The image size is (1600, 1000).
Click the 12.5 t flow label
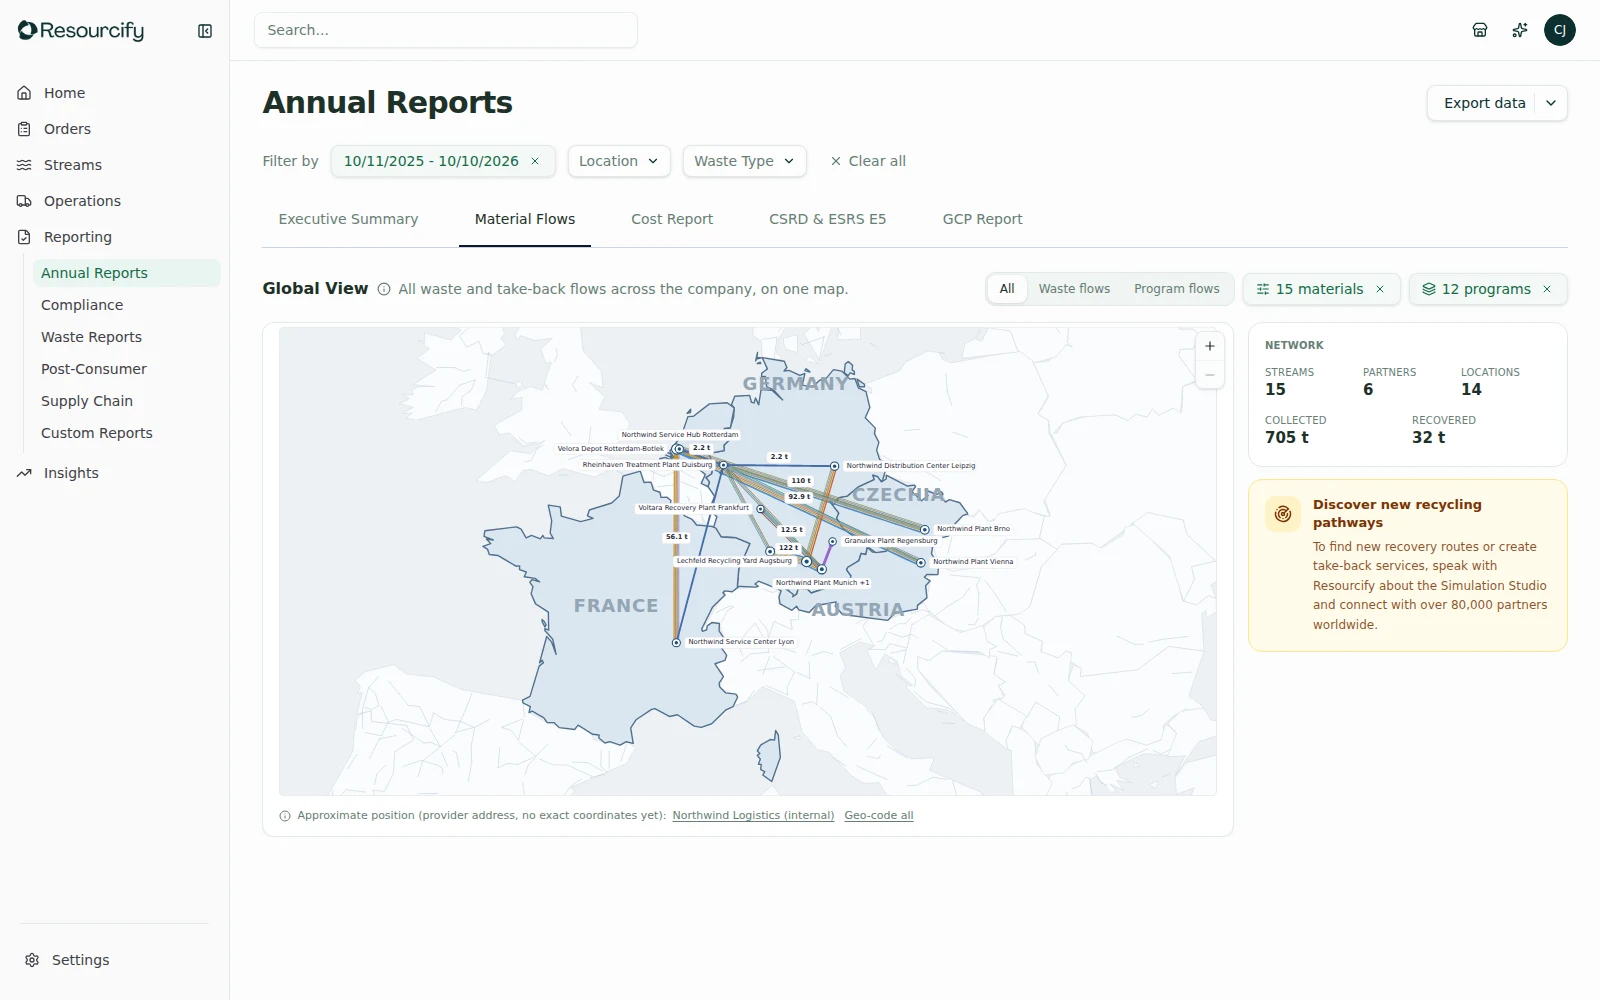point(791,530)
